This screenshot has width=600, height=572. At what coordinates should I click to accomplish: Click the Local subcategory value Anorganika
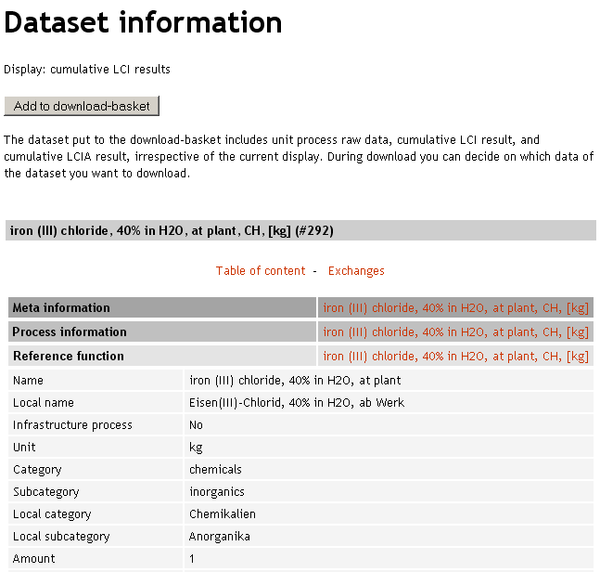pyautogui.click(x=219, y=537)
